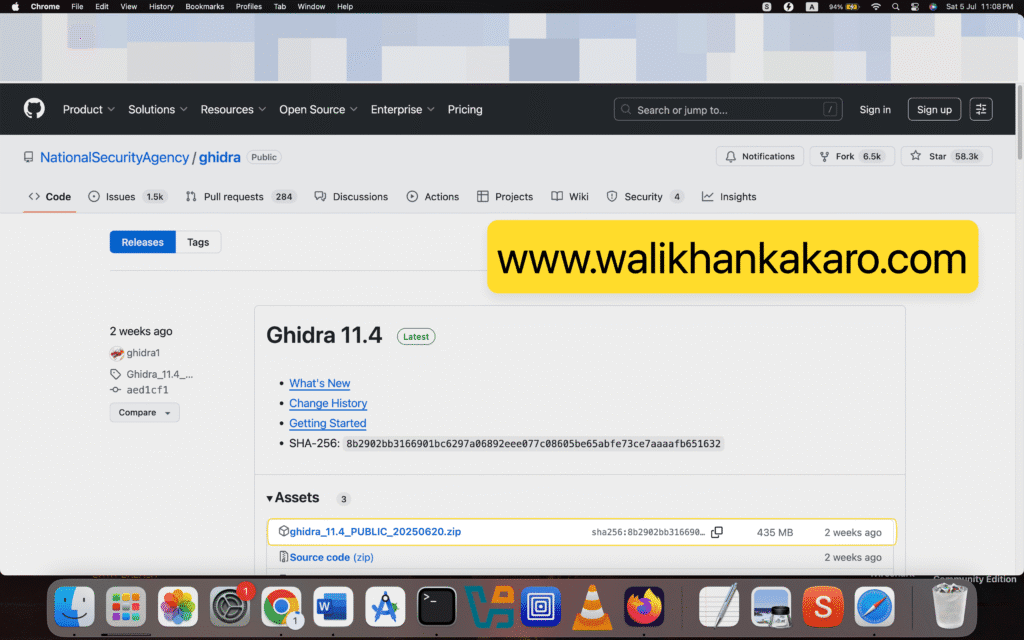The width and height of the screenshot is (1024, 640).
Task: Open the Change History link
Action: click(x=328, y=404)
